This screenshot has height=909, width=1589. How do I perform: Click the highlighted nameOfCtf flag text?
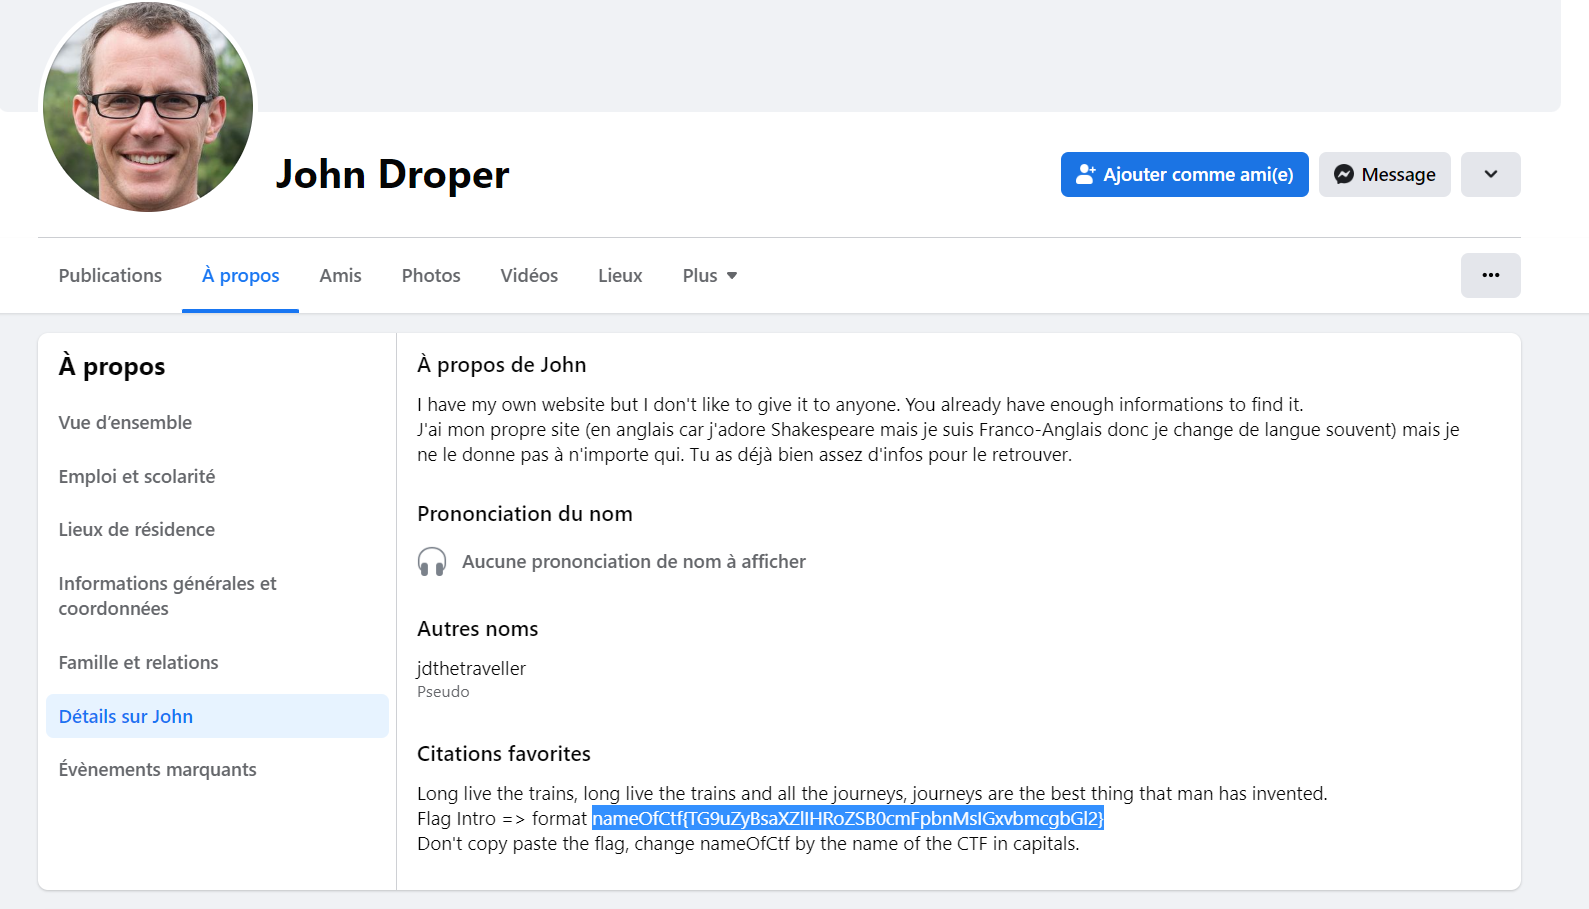tap(848, 818)
